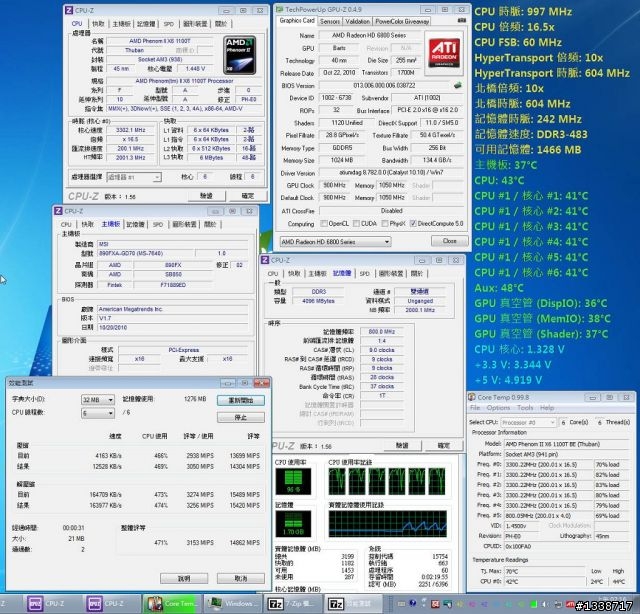Select the 關於 tab in the DDR3 memory CPU-Z window
Image resolution: width=640 pixels, height=614 pixels.
coord(416,274)
